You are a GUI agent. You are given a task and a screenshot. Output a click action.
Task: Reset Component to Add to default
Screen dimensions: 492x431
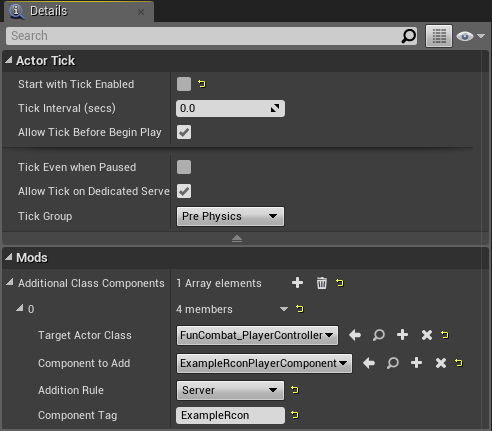pos(459,363)
